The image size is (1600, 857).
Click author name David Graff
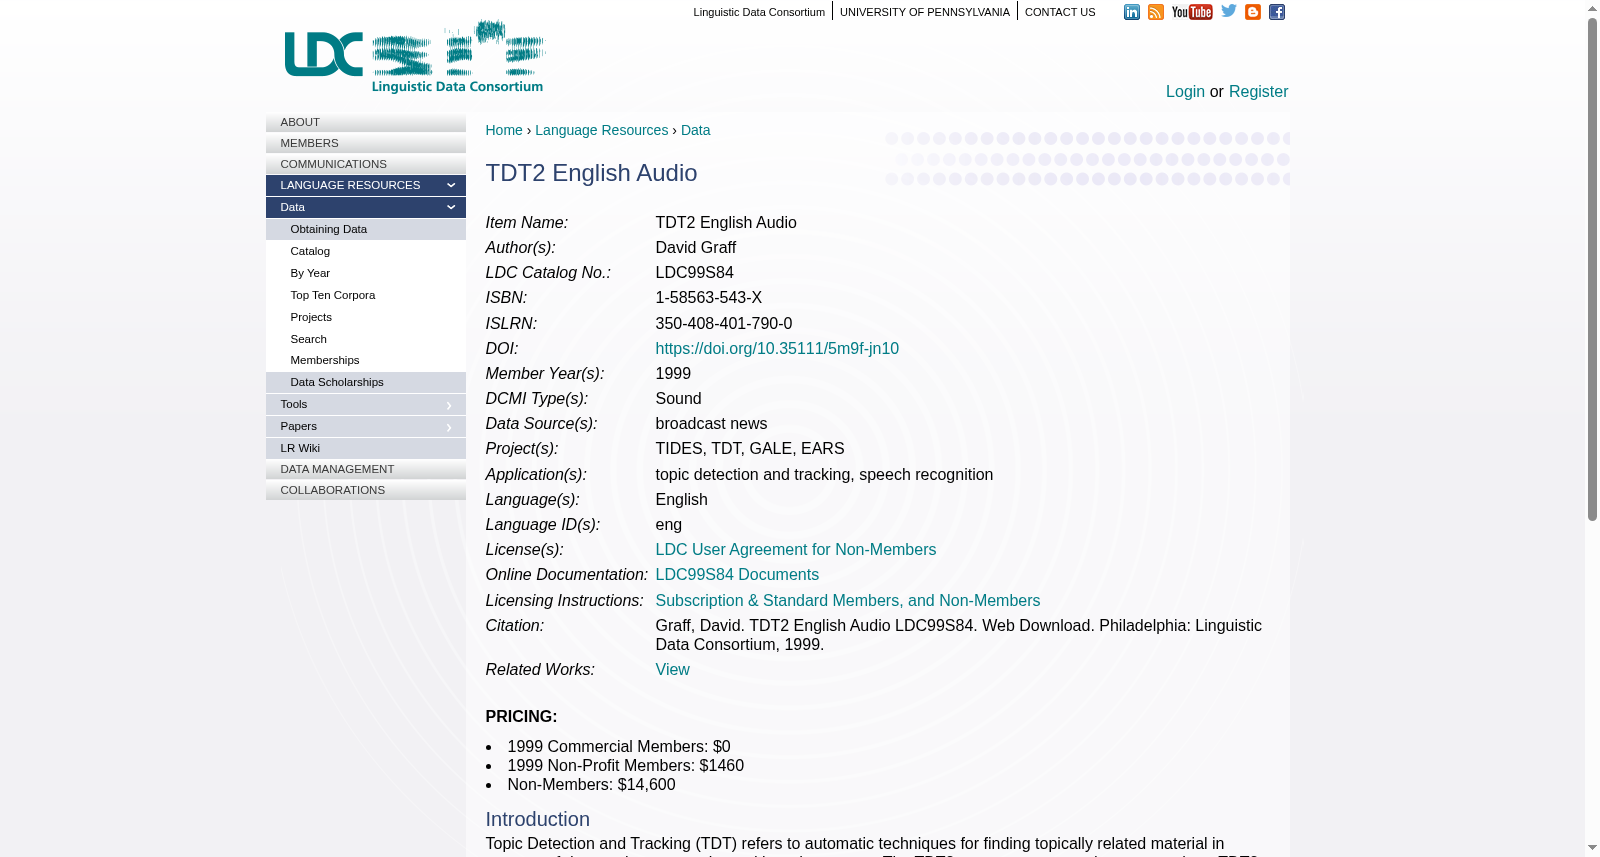(x=696, y=248)
